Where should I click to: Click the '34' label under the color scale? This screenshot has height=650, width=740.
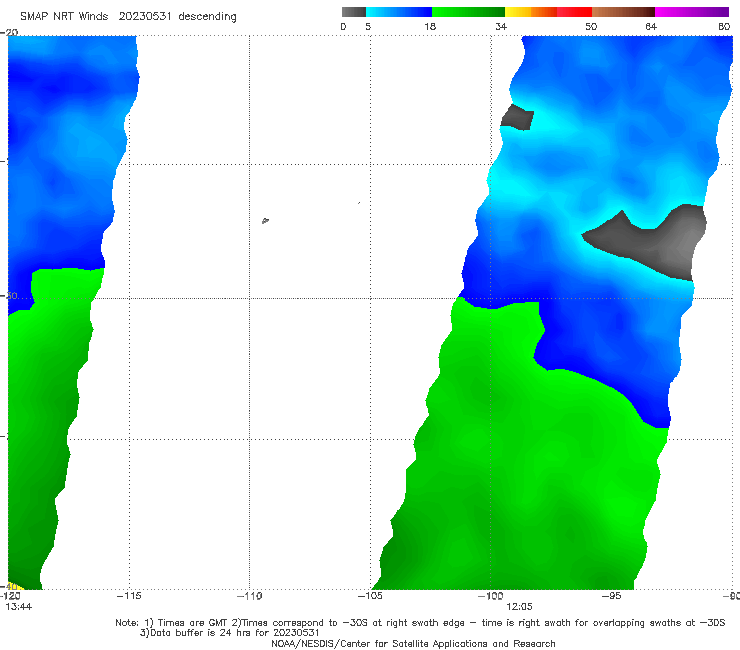501,26
